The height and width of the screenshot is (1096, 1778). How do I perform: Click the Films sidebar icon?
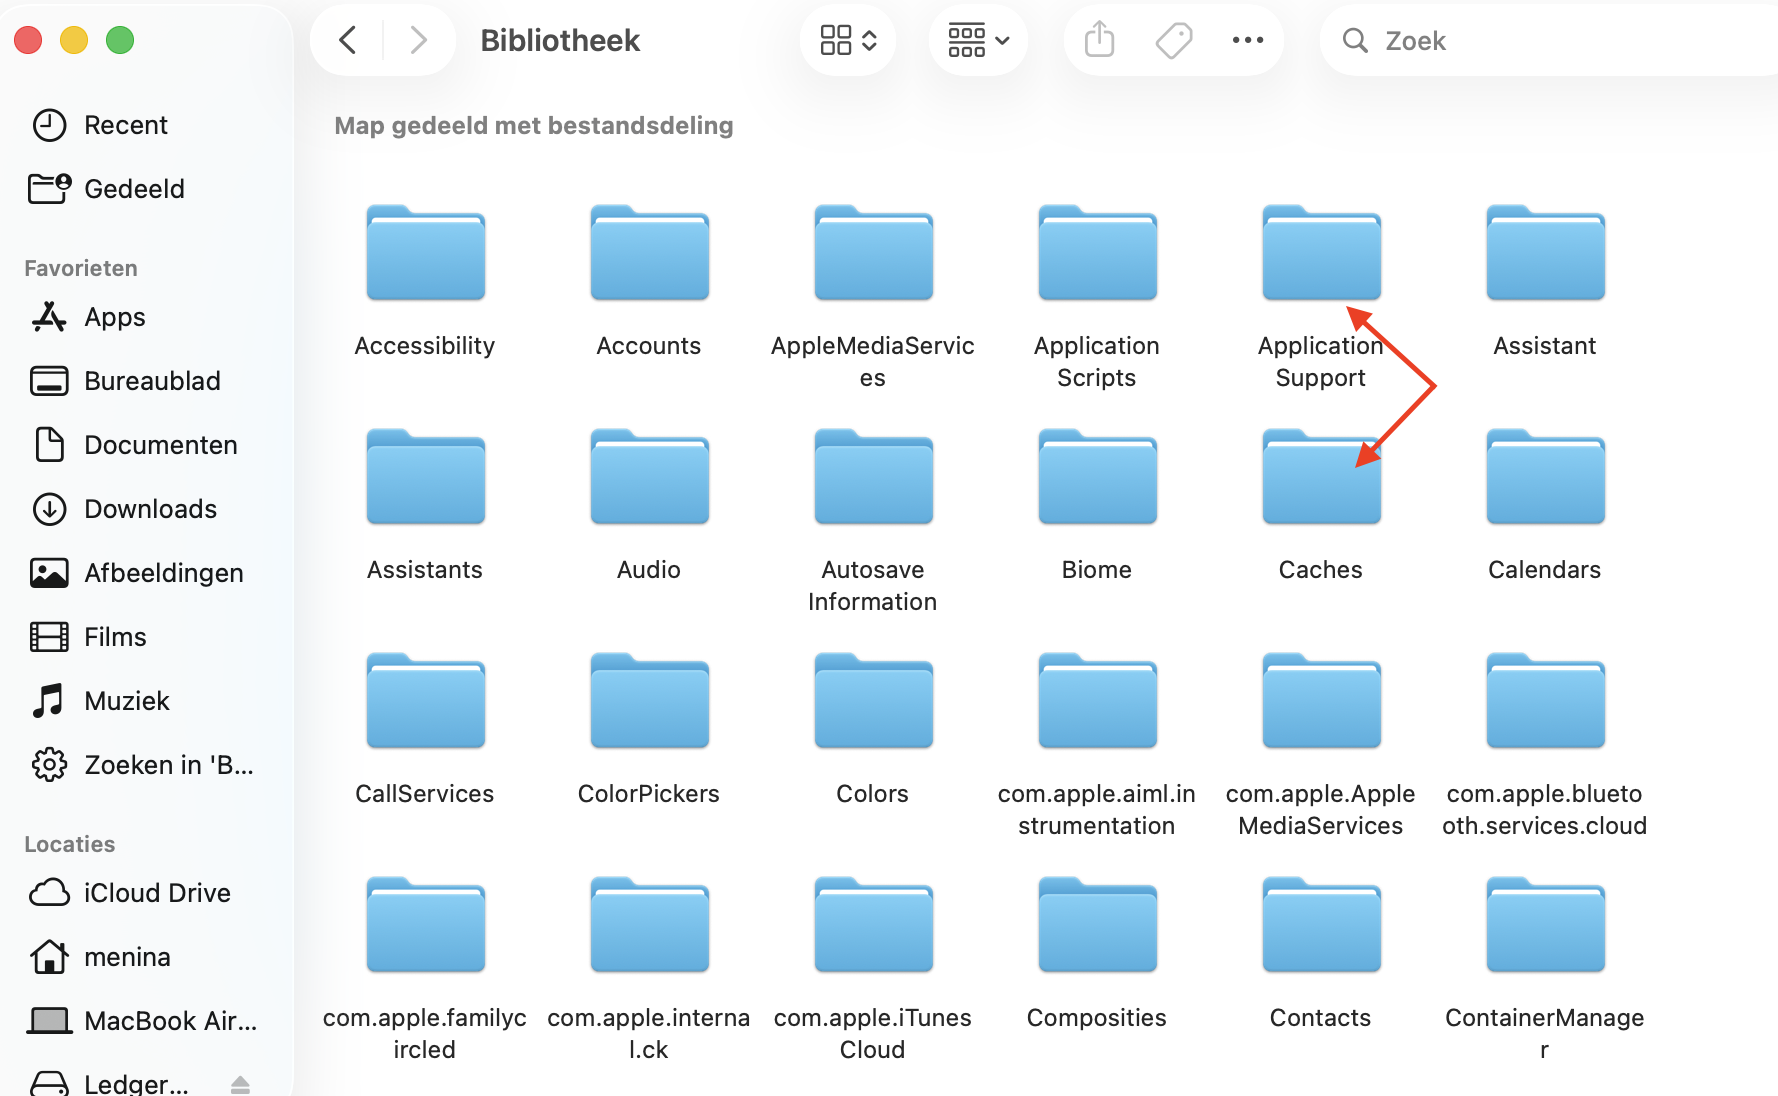[48, 636]
